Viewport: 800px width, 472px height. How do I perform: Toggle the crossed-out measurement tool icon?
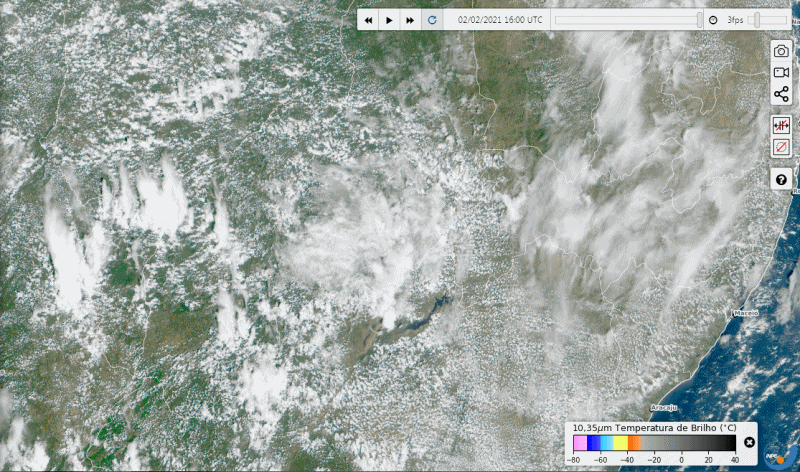pyautogui.click(x=781, y=126)
